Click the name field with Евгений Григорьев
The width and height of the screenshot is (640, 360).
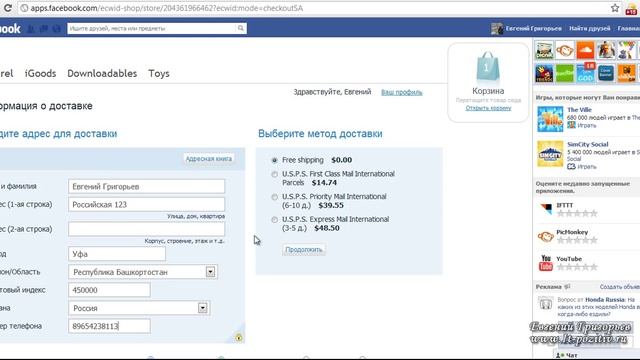point(147,187)
